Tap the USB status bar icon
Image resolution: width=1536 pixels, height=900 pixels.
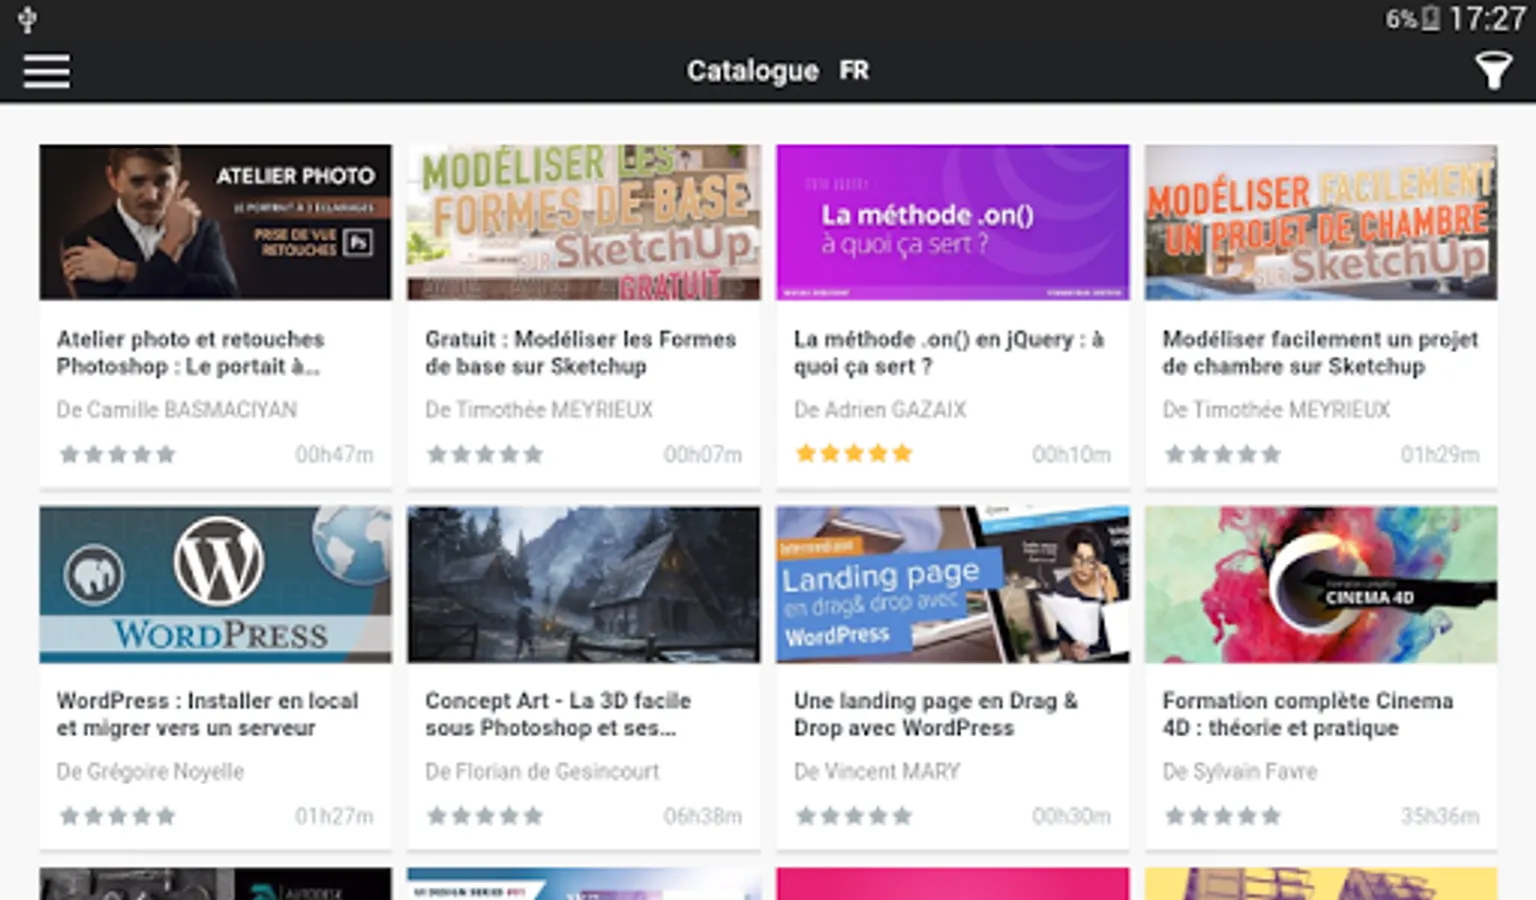click(x=27, y=18)
